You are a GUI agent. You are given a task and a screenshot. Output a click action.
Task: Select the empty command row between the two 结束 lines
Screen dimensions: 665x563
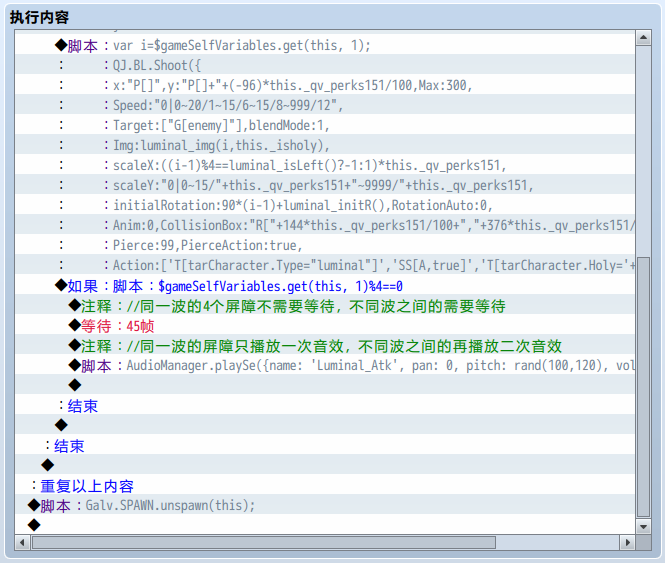(325, 425)
